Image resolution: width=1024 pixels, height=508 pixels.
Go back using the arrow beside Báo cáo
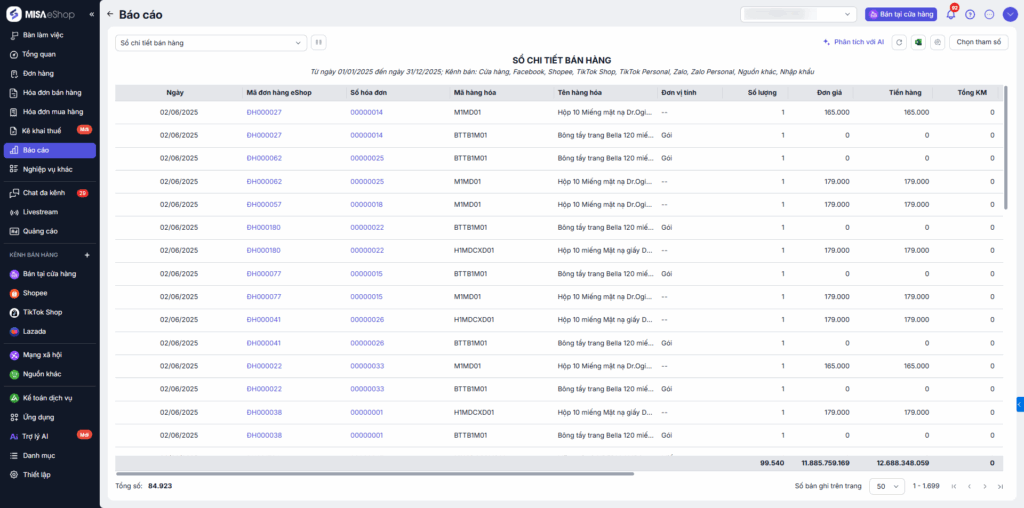(110, 15)
